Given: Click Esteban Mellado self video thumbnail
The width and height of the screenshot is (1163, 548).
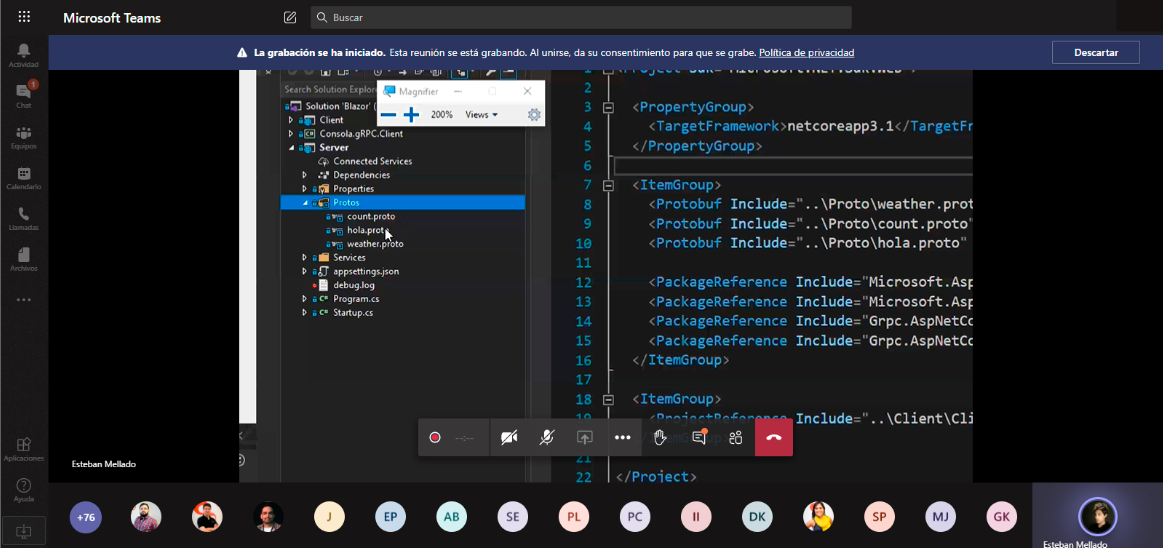Looking at the screenshot, I should coord(1098,516).
